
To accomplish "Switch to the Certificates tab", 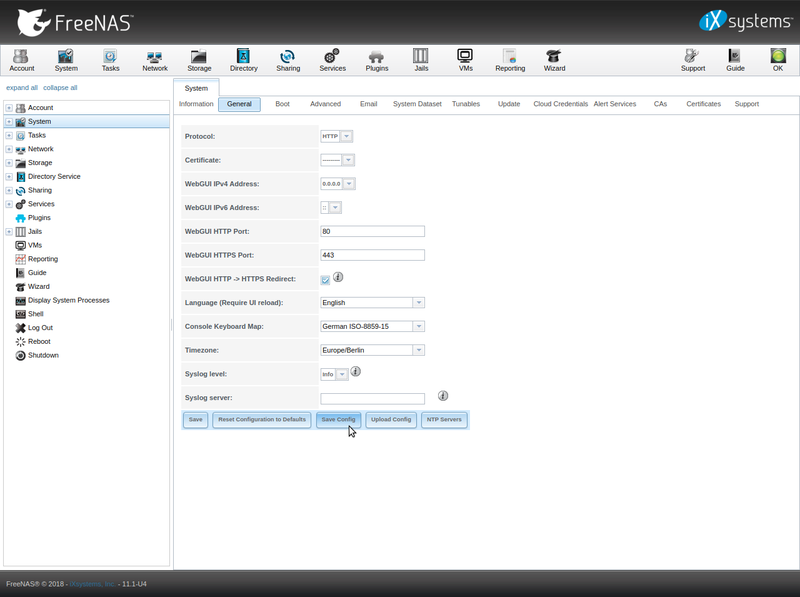I will [703, 104].
